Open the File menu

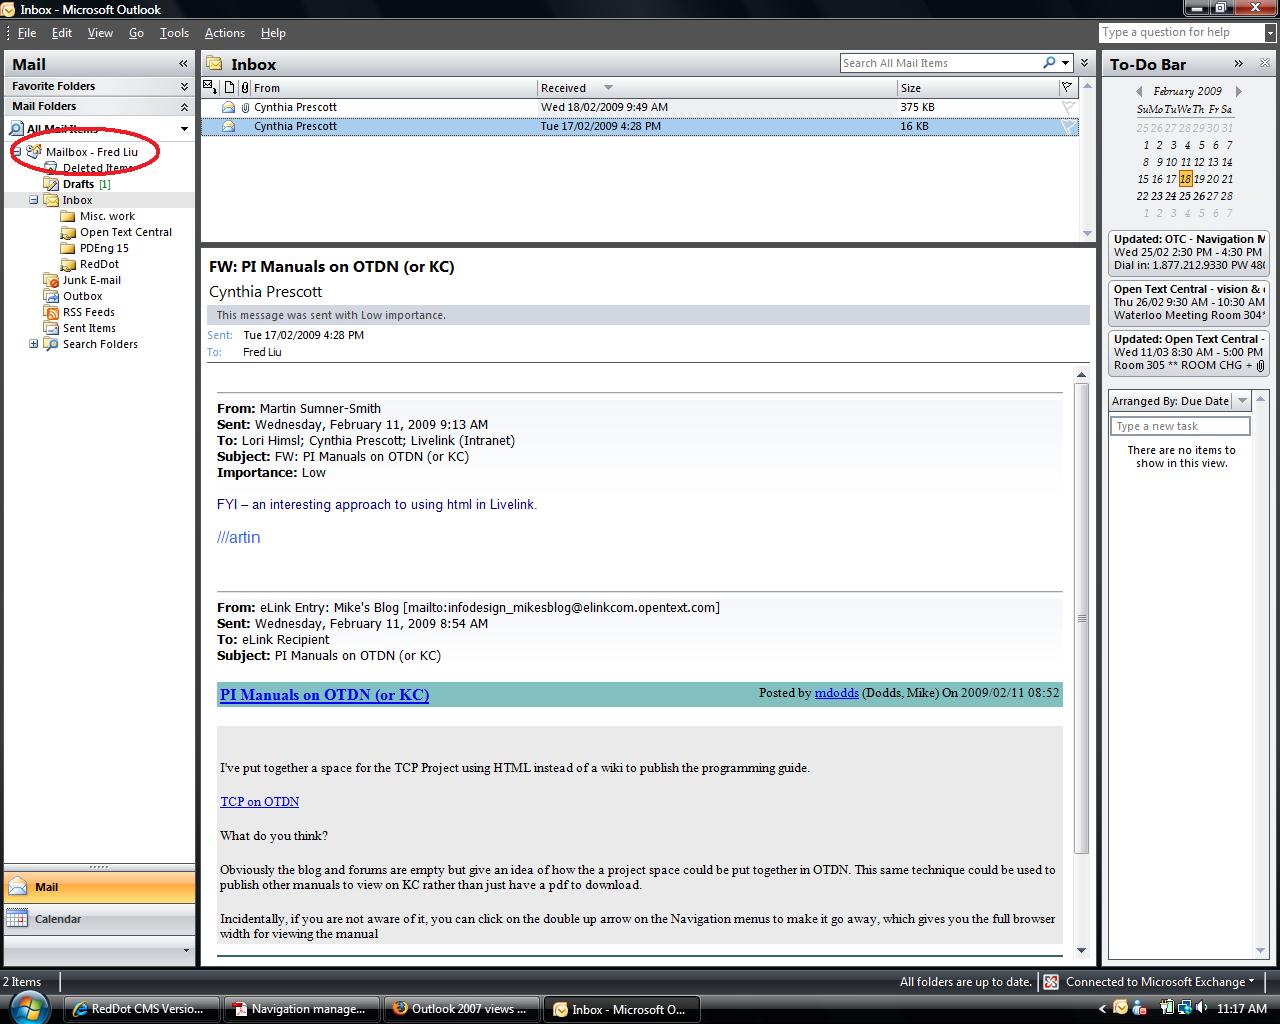pos(27,33)
